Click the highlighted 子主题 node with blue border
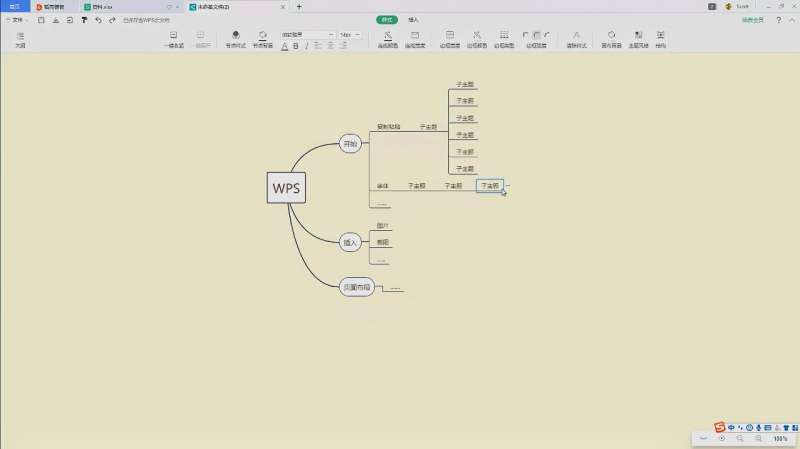Viewport: 800px width, 449px height. pyautogui.click(x=490, y=186)
